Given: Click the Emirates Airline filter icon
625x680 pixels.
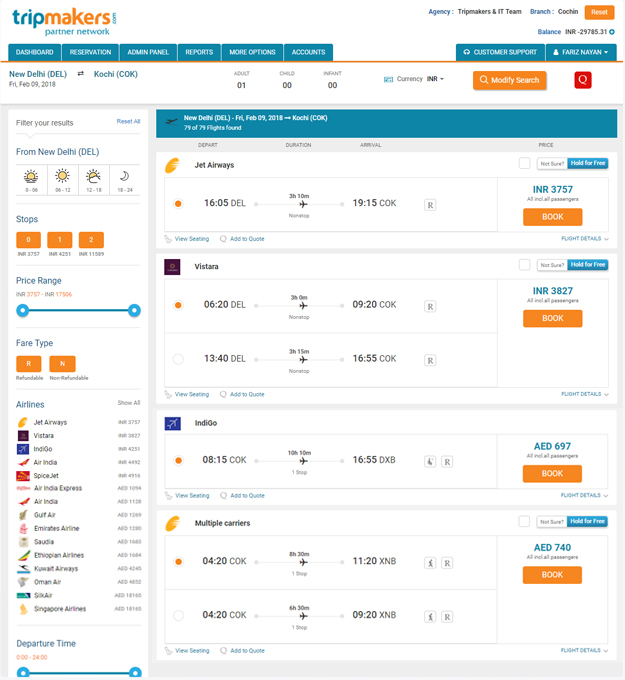Looking at the screenshot, I should [x=23, y=529].
